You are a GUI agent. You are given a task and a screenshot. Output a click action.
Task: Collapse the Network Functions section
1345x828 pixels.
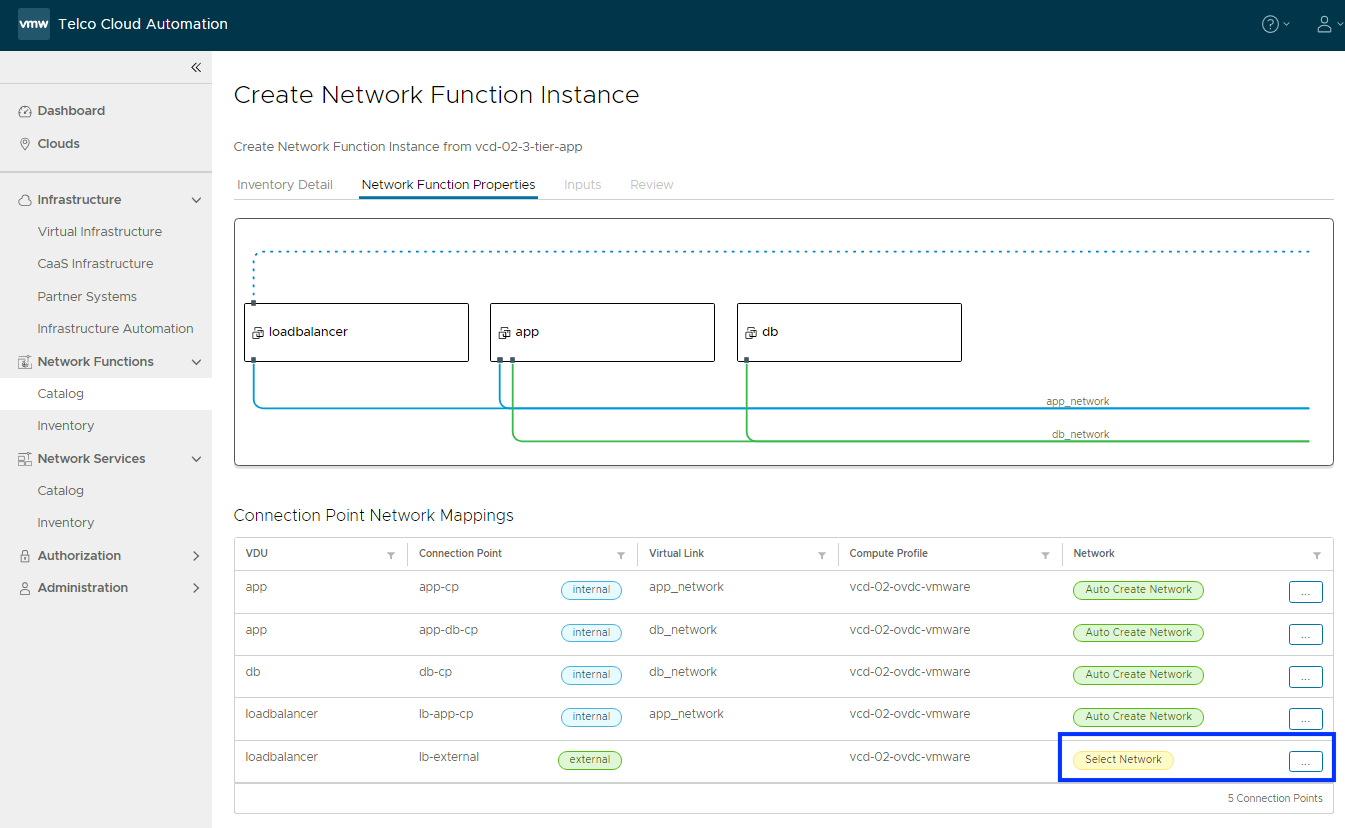point(196,362)
